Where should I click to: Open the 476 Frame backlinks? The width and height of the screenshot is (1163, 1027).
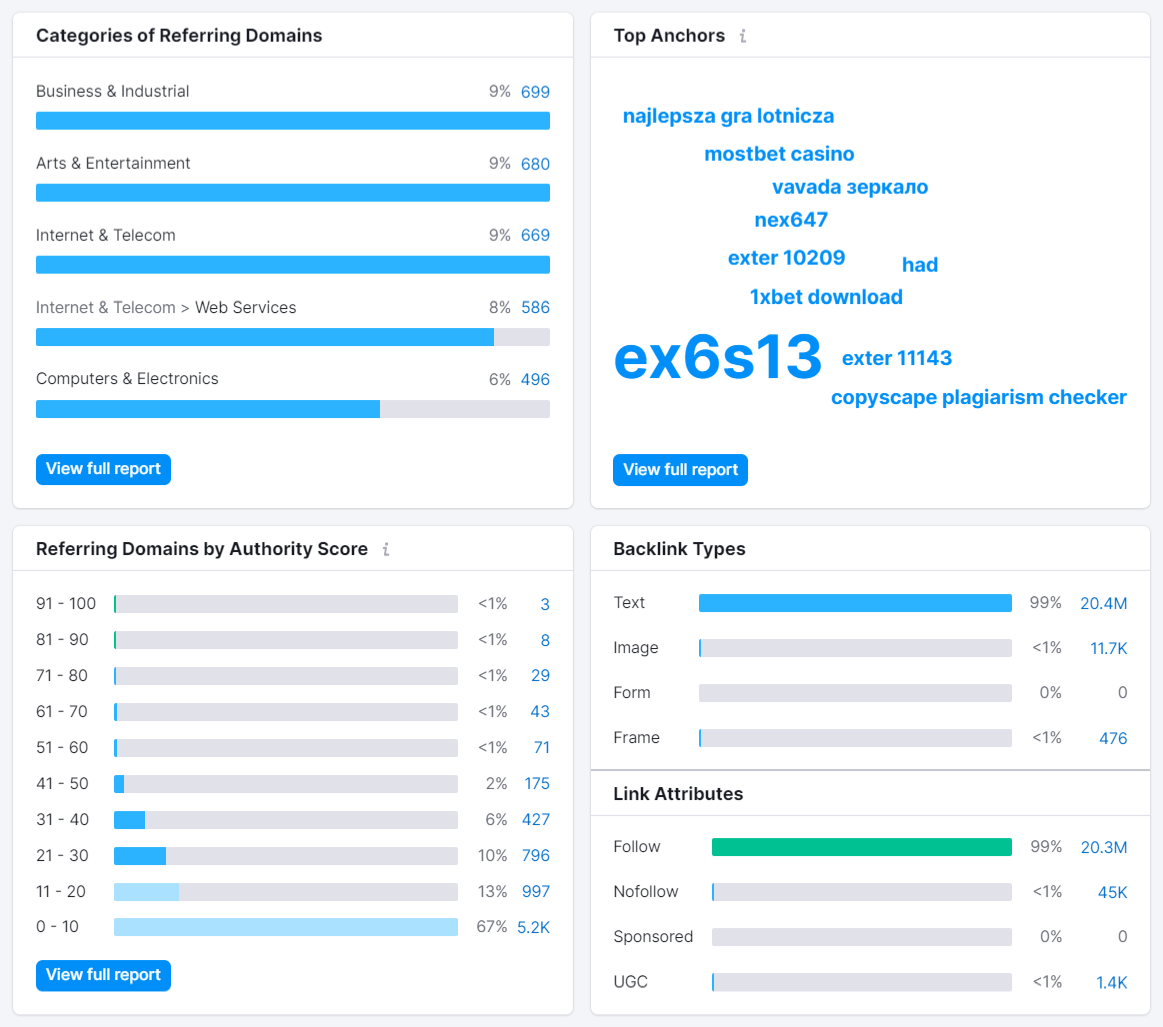pos(1113,737)
